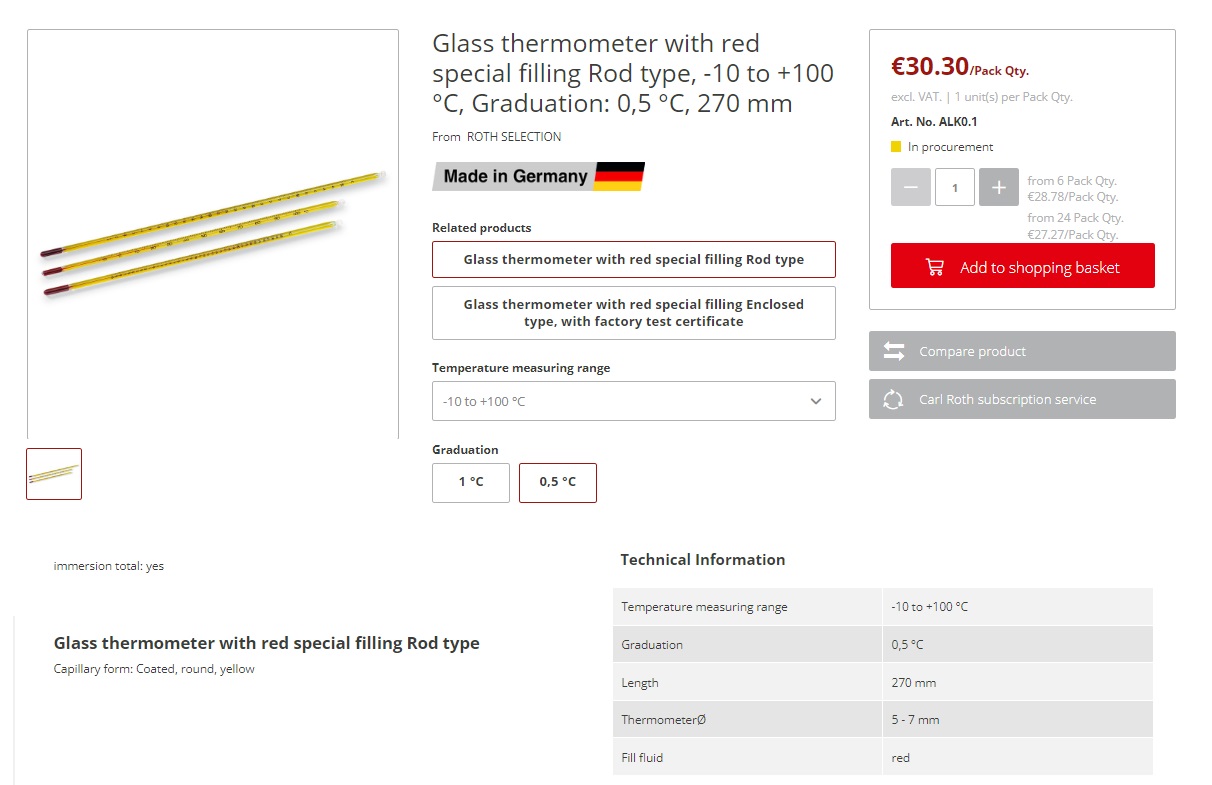The image size is (1212, 785).
Task: Decrease quantity with the minus button
Action: point(910,188)
